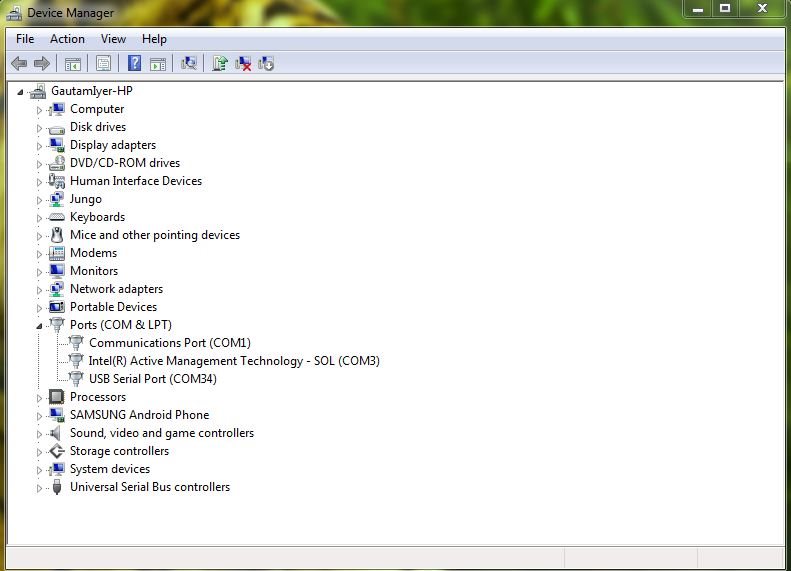Select Sound, video and game controllers label
This screenshot has height=571, width=791.
pyautogui.click(x=162, y=433)
